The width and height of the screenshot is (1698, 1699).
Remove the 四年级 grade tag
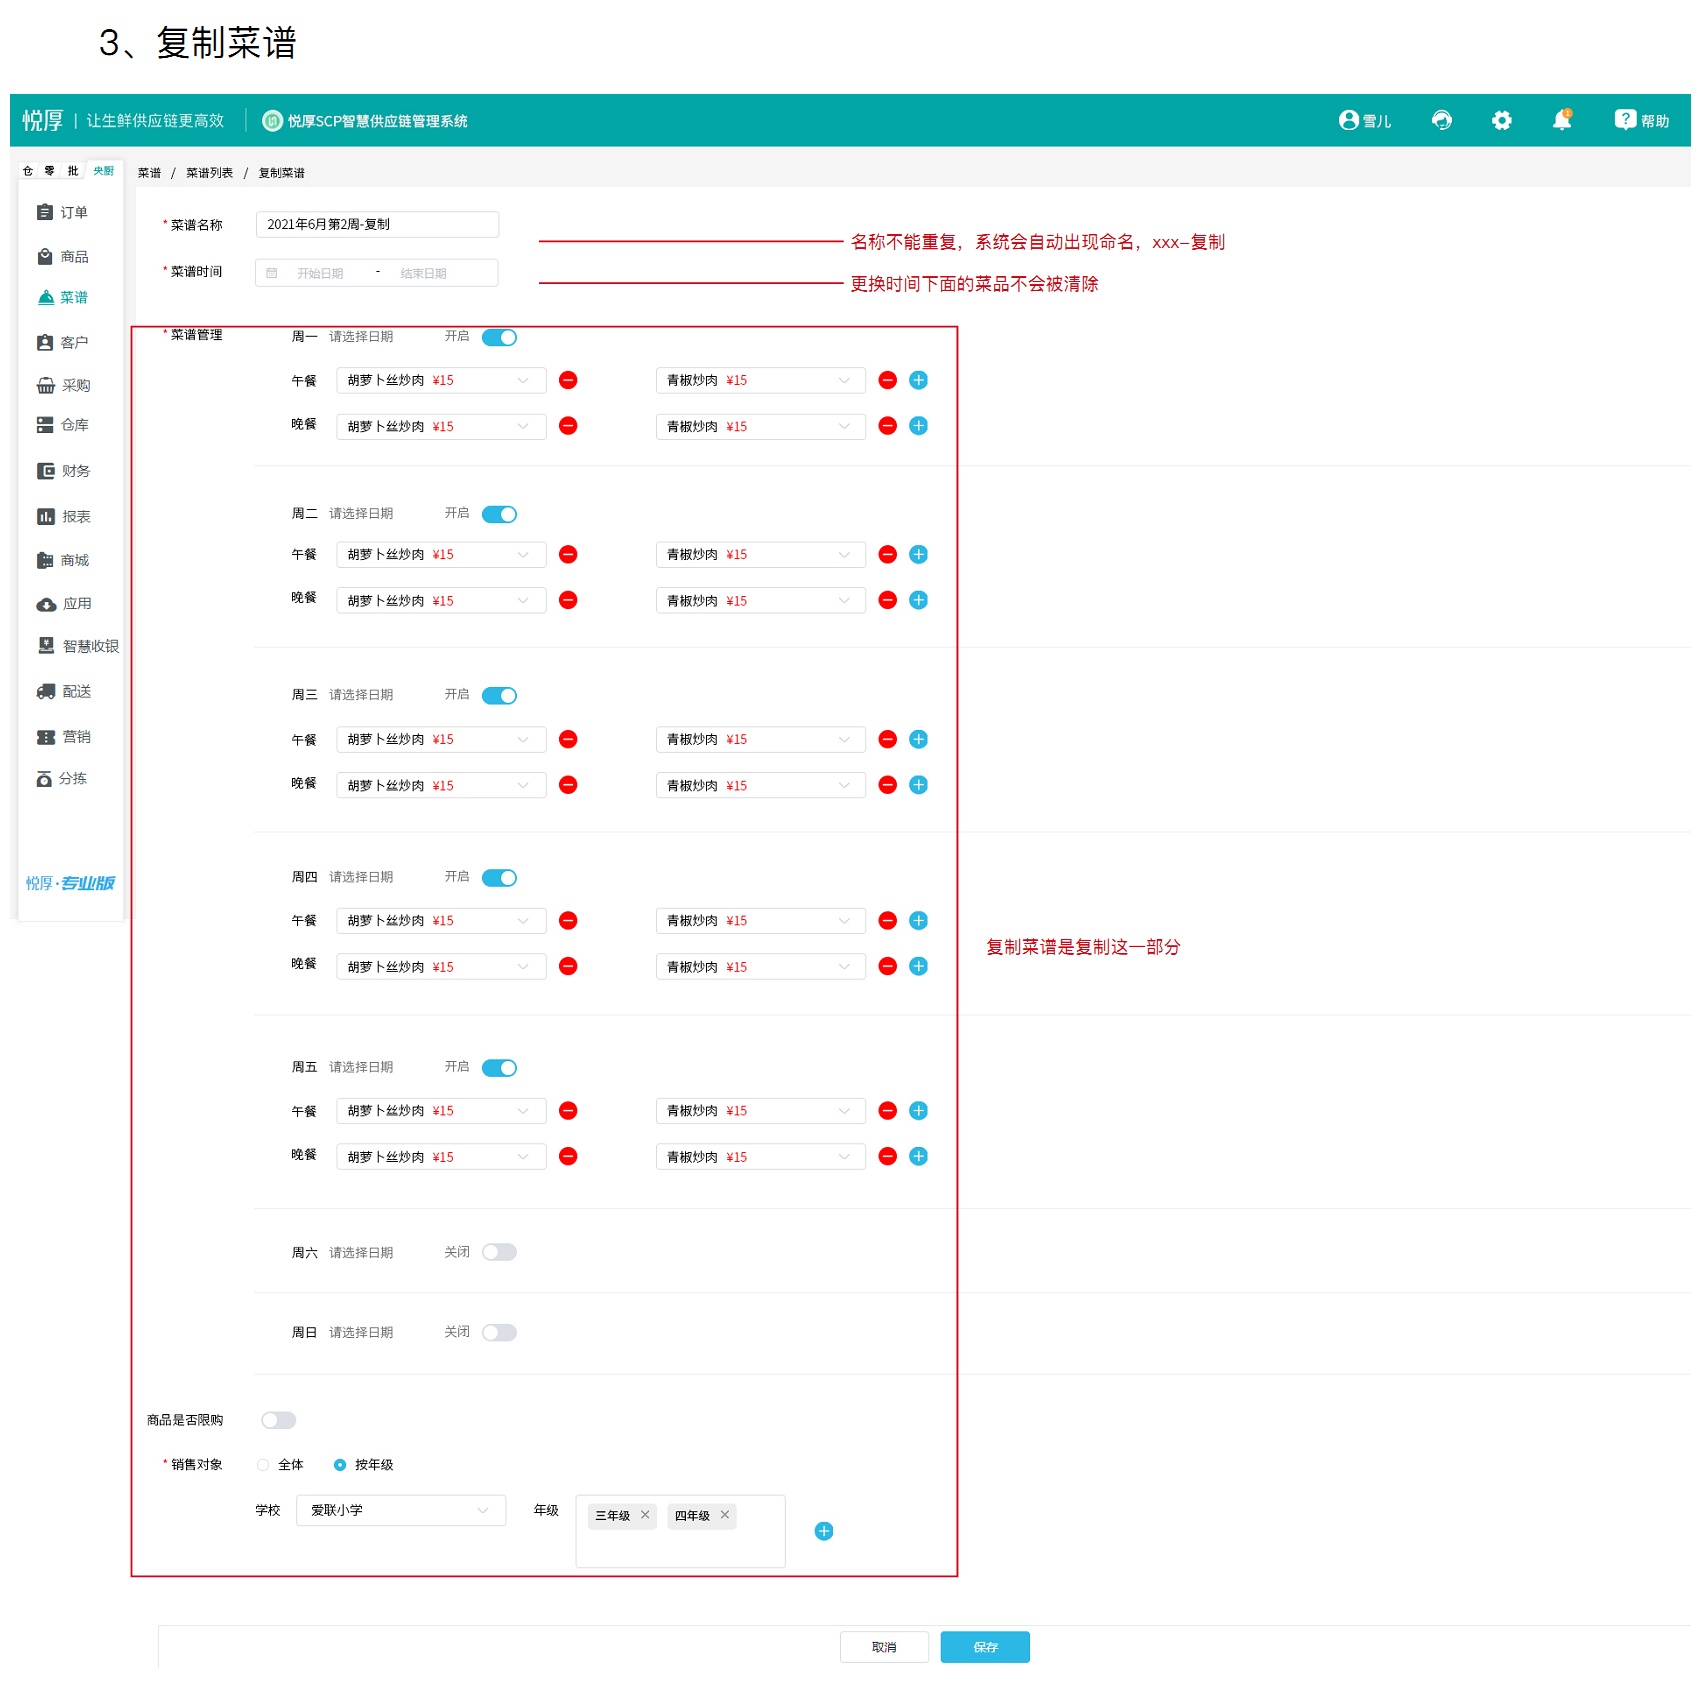tap(725, 1515)
